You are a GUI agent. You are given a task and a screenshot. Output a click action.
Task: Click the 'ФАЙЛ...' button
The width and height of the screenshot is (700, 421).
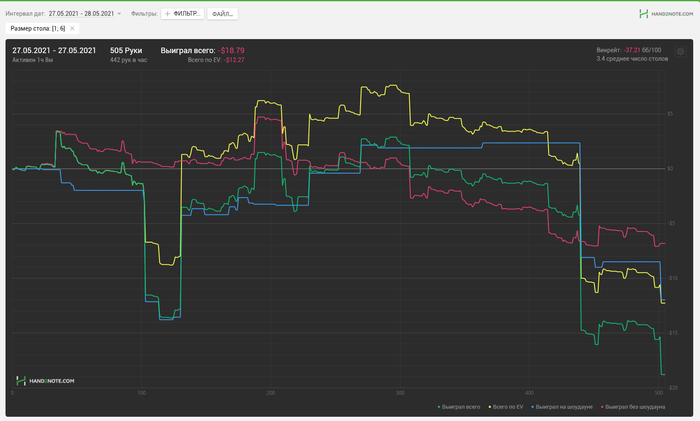pyautogui.click(x=222, y=14)
